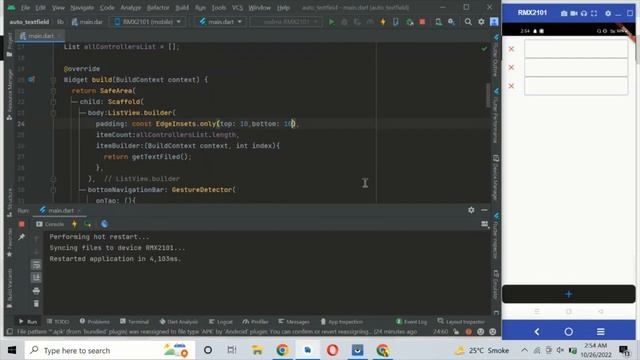This screenshot has width=640, height=360.
Task: Open the Problems tool window tab
Action: coord(95,322)
